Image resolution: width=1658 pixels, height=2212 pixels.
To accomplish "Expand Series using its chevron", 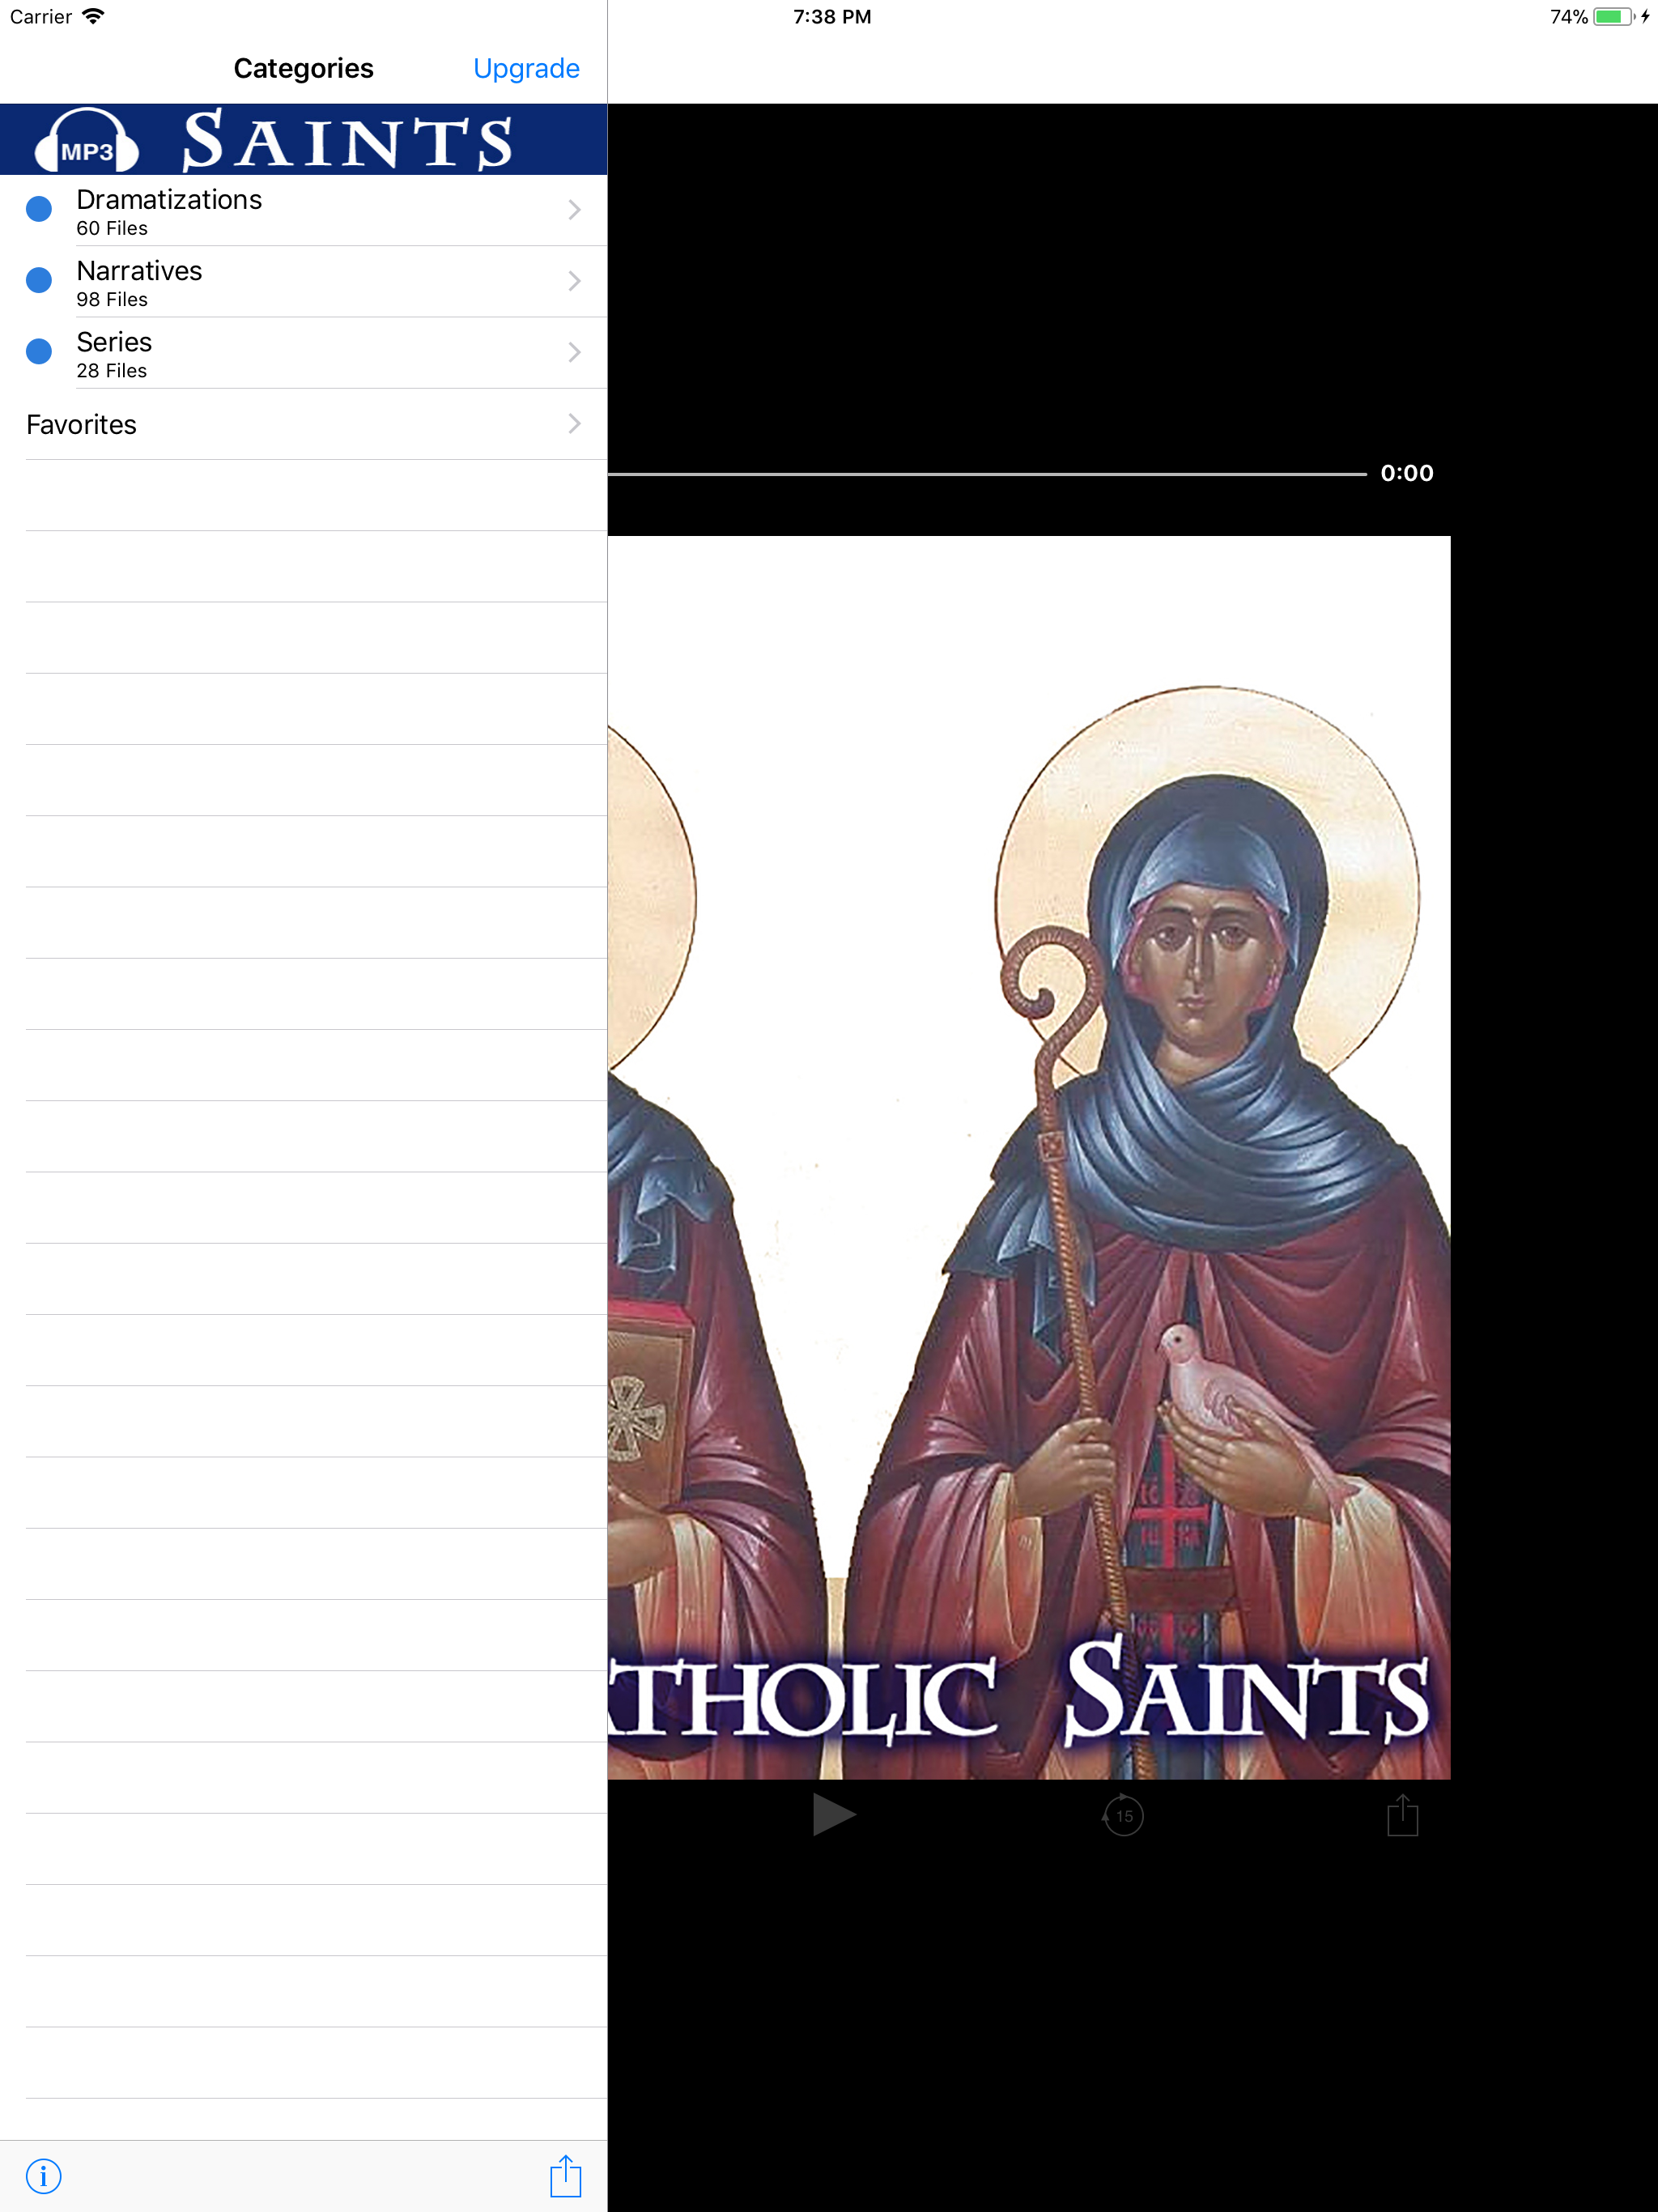I will pos(574,352).
